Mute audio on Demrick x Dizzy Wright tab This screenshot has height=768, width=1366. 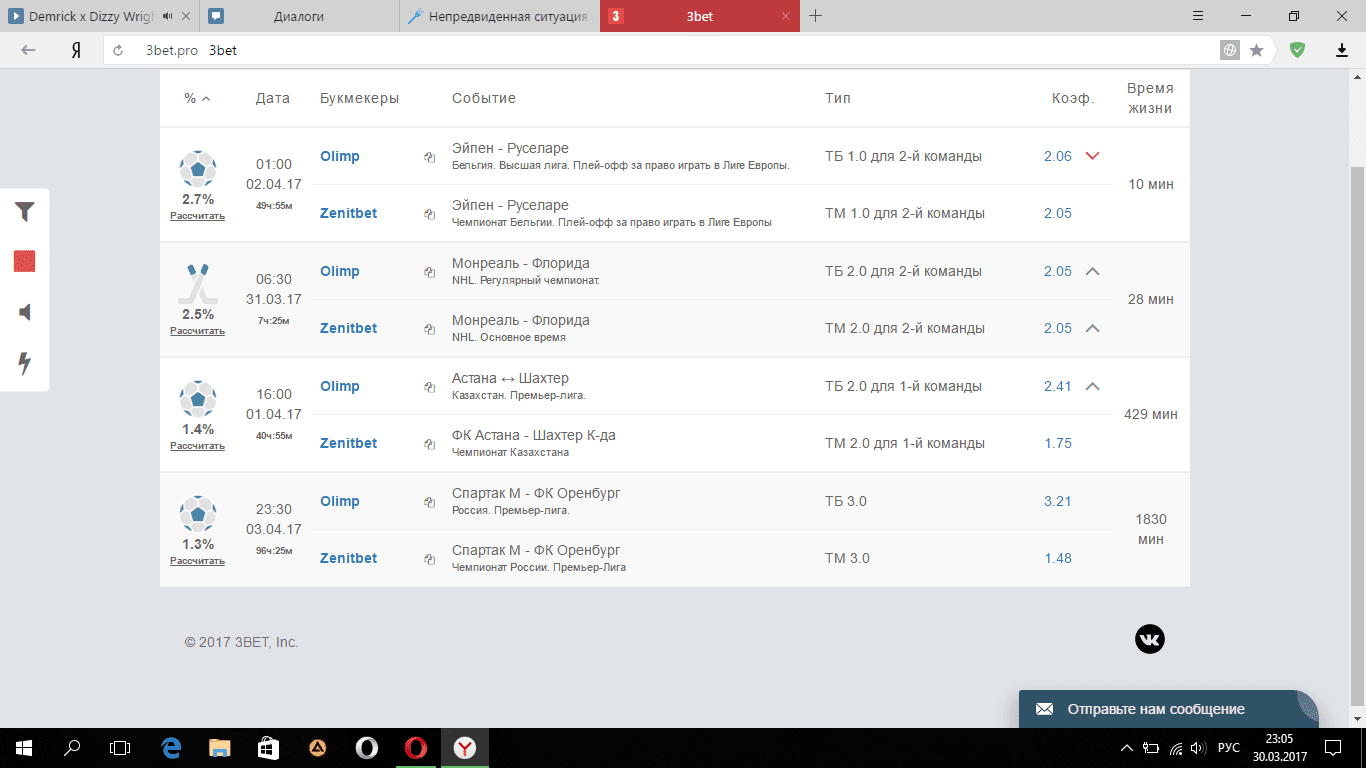point(167,16)
